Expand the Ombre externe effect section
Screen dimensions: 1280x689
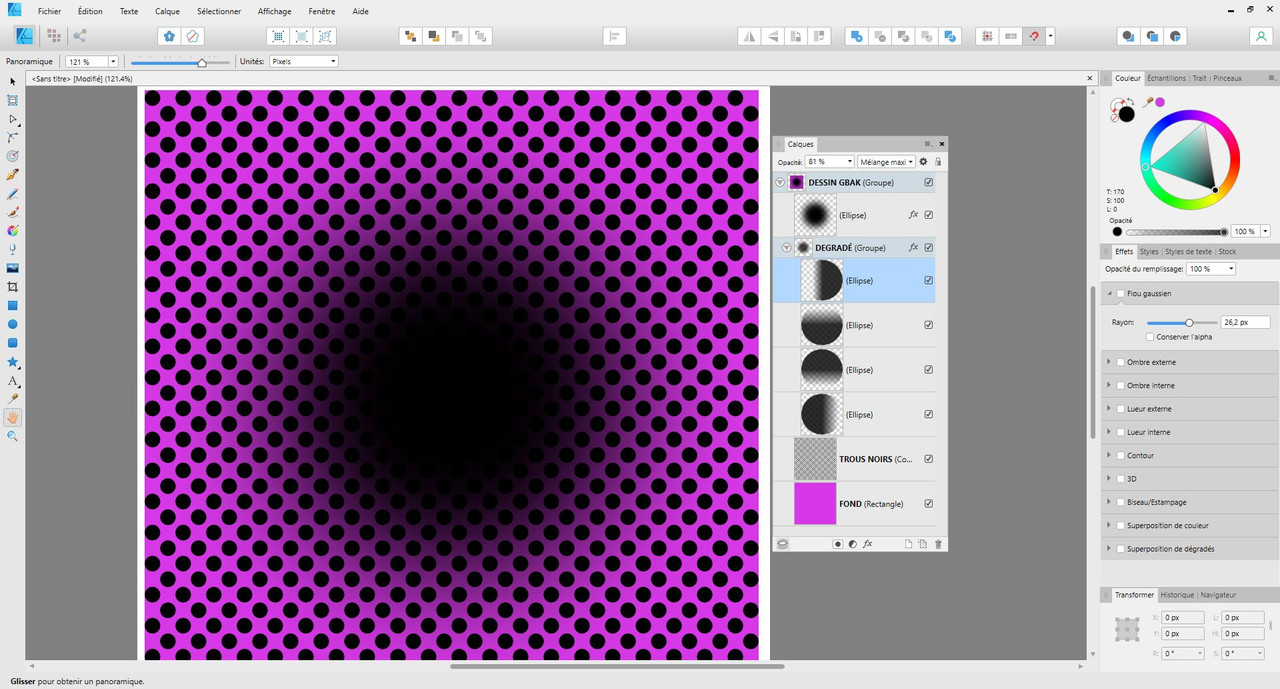click(x=1108, y=362)
